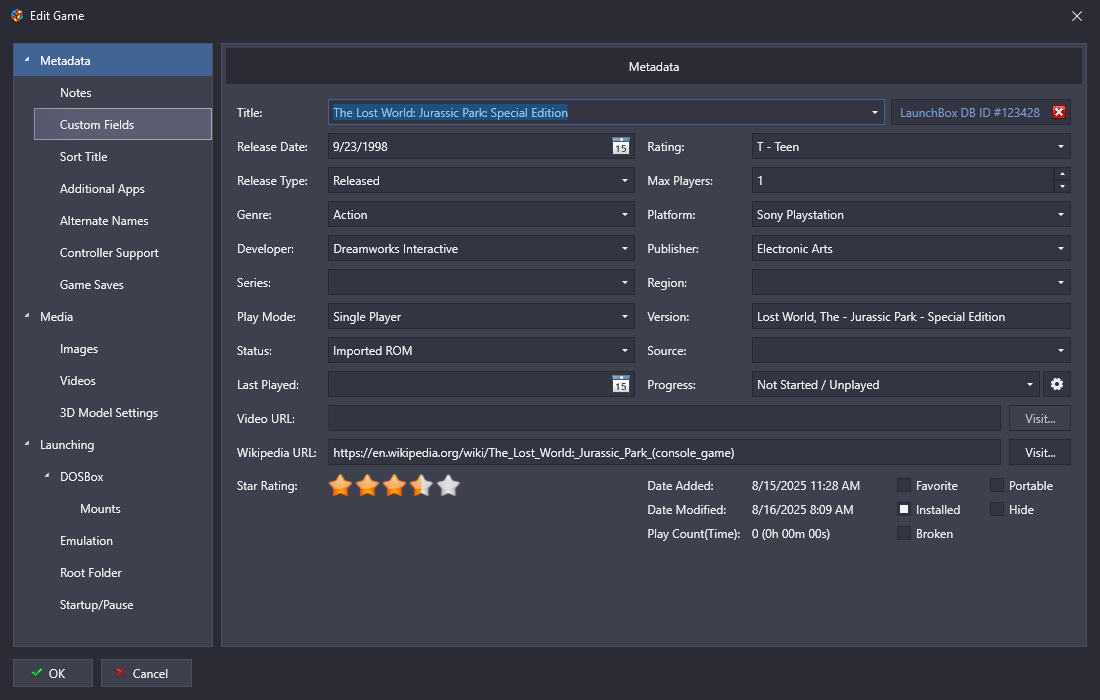The height and width of the screenshot is (700, 1100).
Task: Collapse the Metadata tree section
Action: point(27,60)
